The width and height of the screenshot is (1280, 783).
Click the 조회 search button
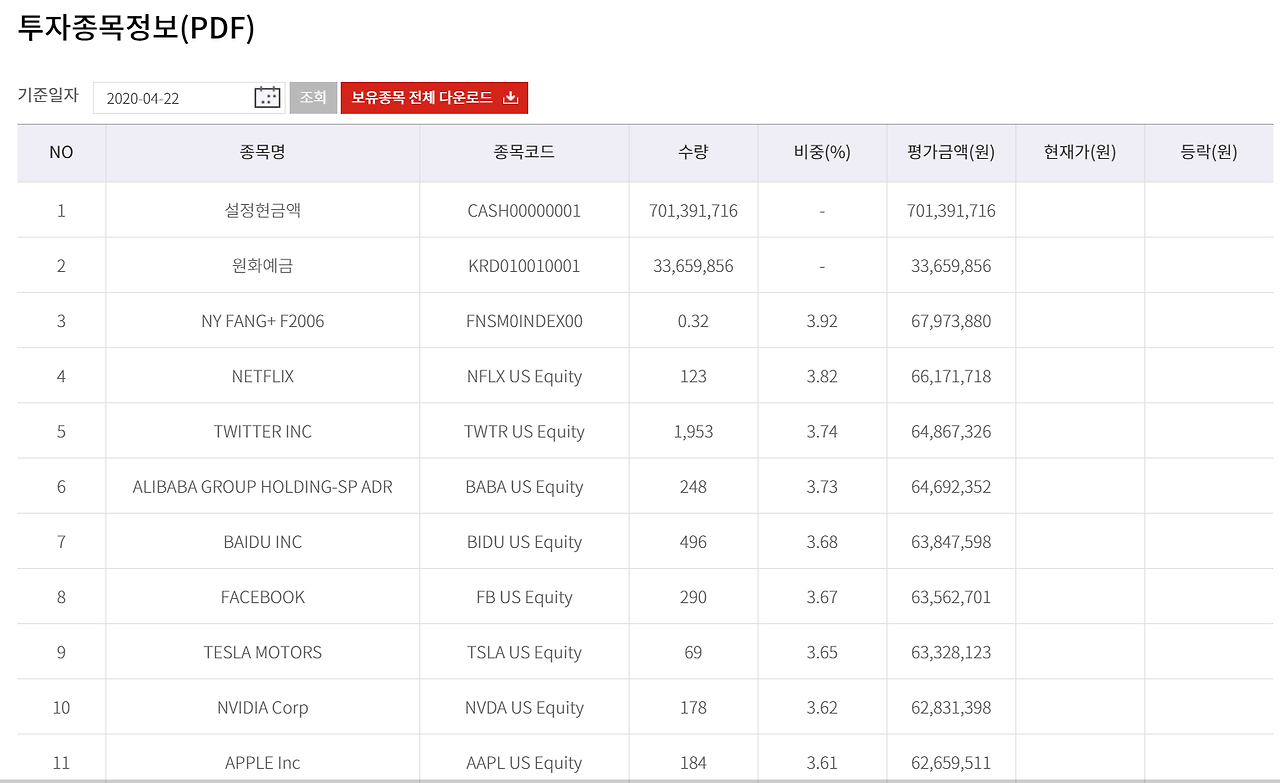tap(313, 97)
